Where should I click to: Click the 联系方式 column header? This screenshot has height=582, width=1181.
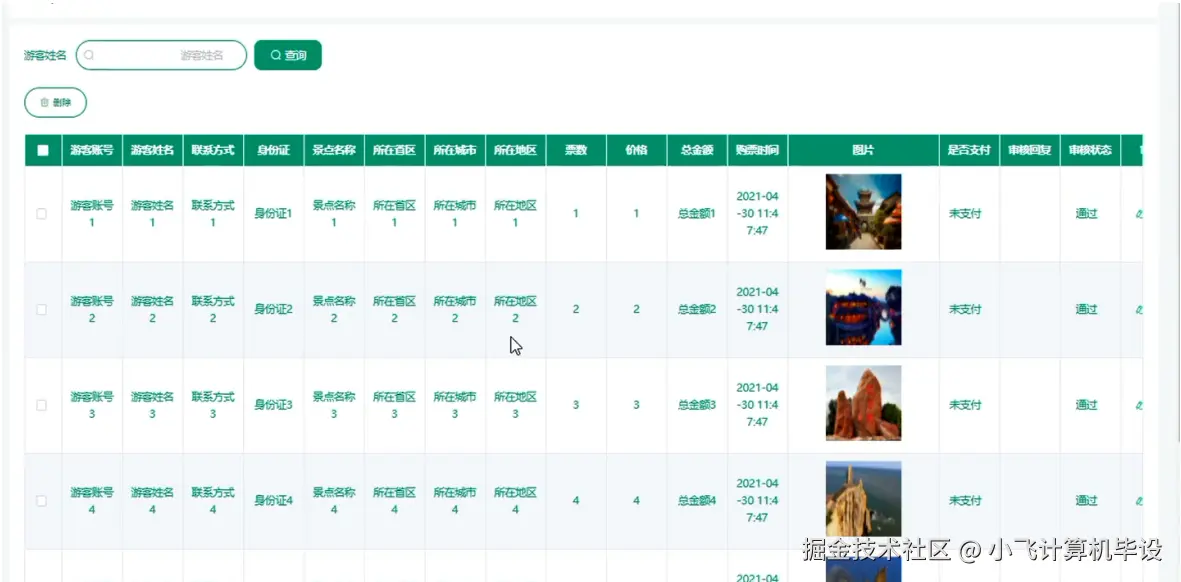tap(213, 150)
